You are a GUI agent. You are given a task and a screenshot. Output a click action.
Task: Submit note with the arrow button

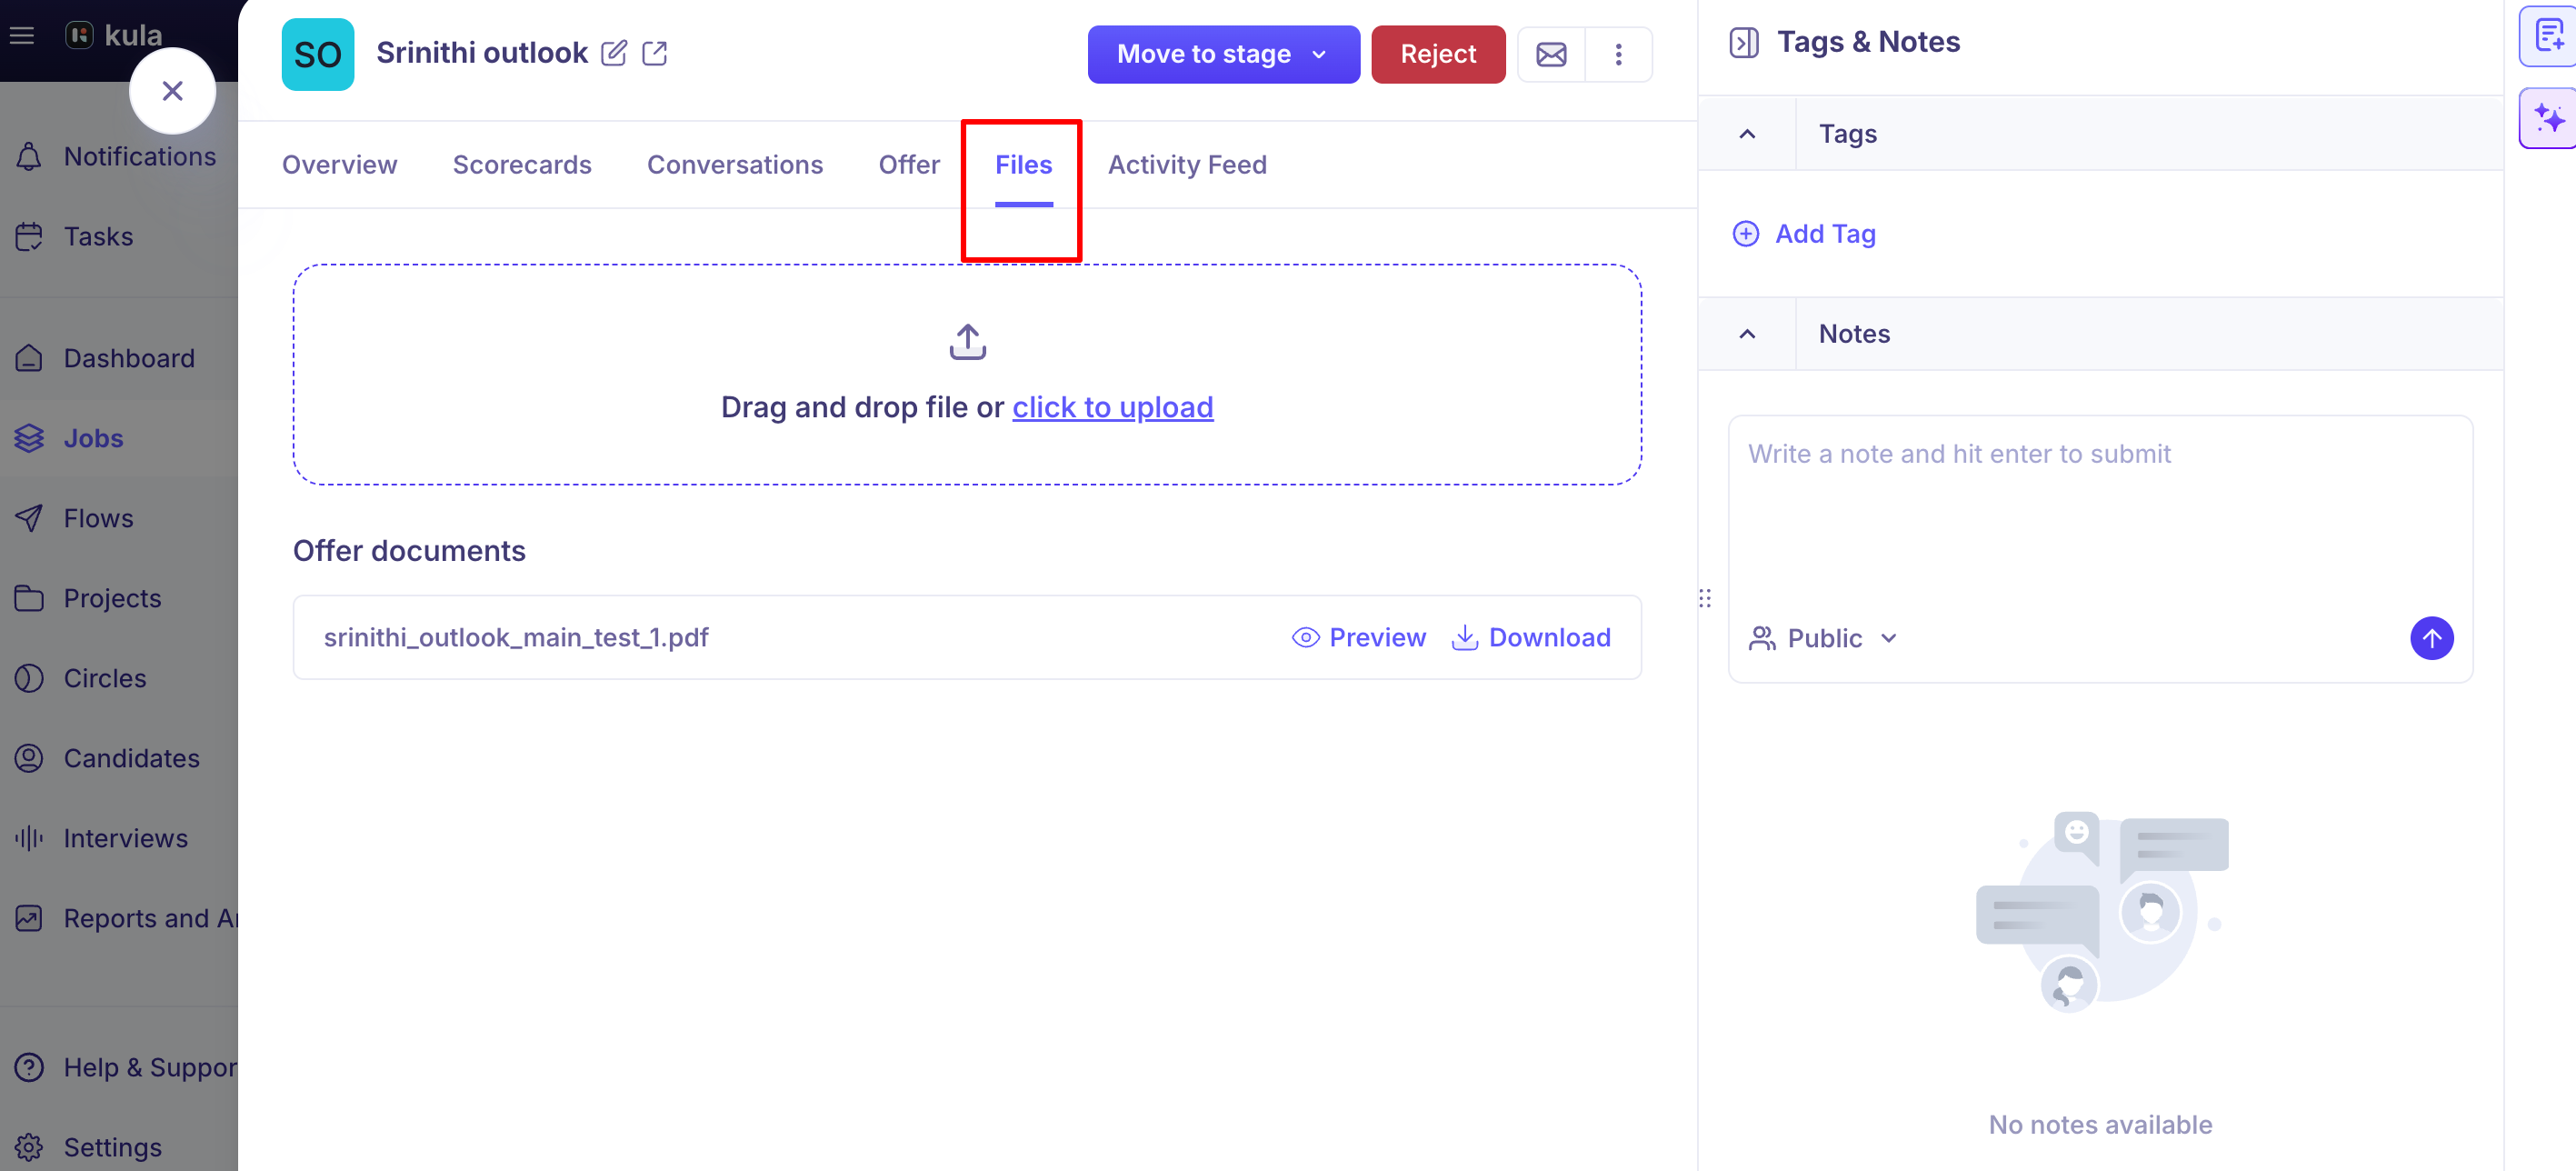point(2431,638)
